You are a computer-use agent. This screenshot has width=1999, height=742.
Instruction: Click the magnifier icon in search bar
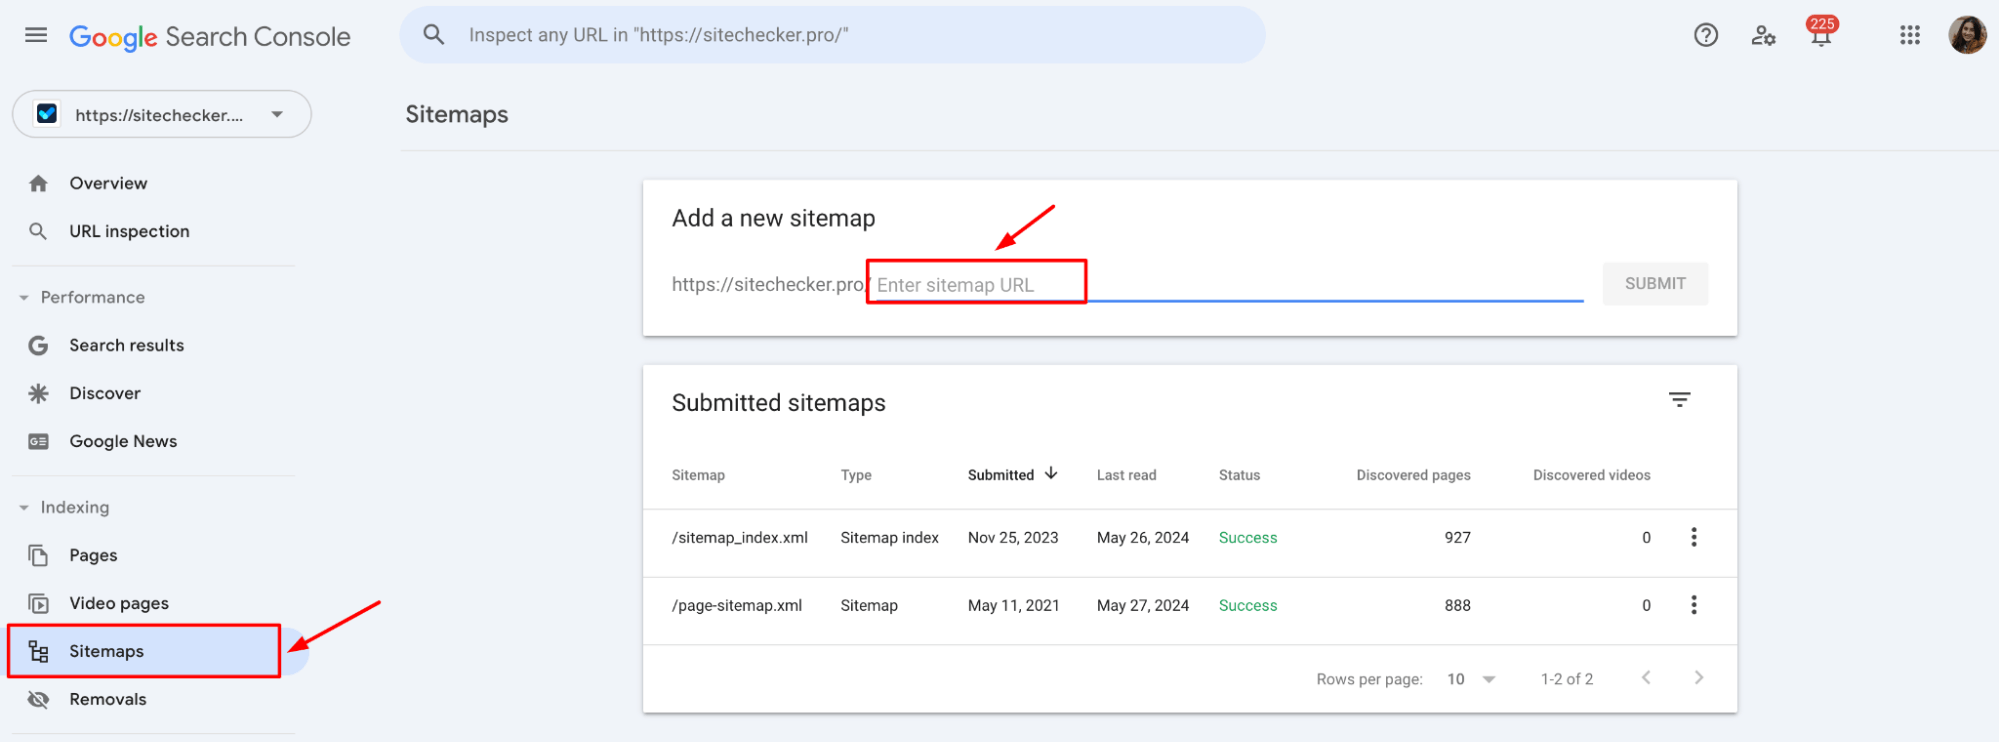(433, 35)
